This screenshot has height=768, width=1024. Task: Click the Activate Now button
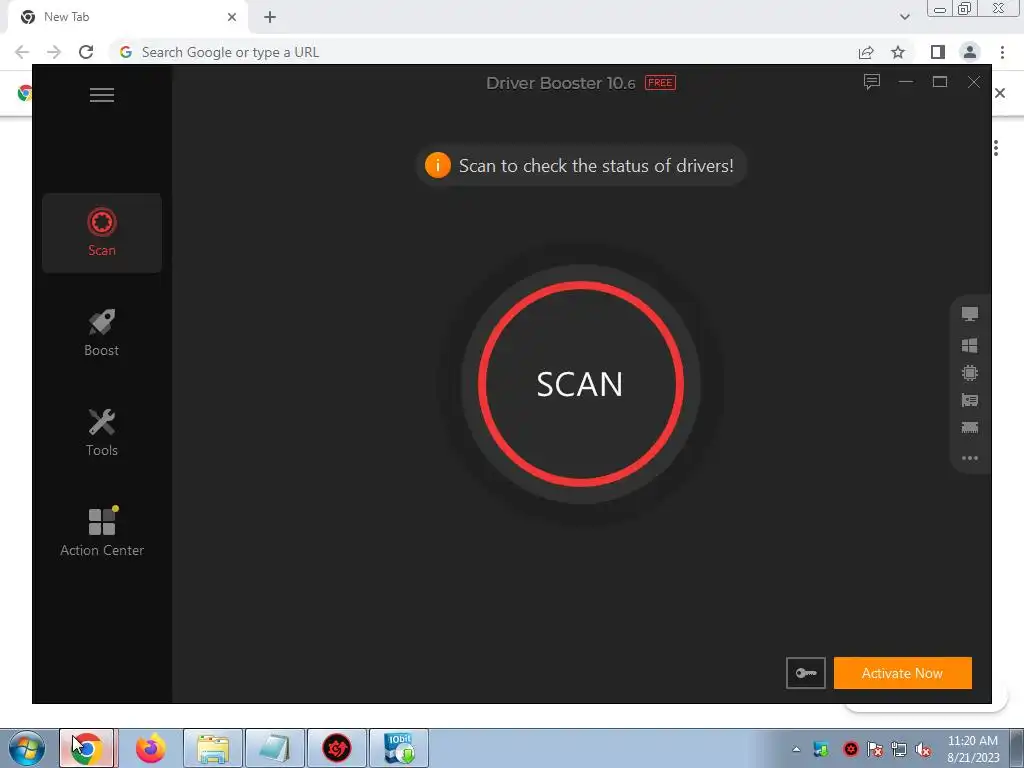coord(903,673)
